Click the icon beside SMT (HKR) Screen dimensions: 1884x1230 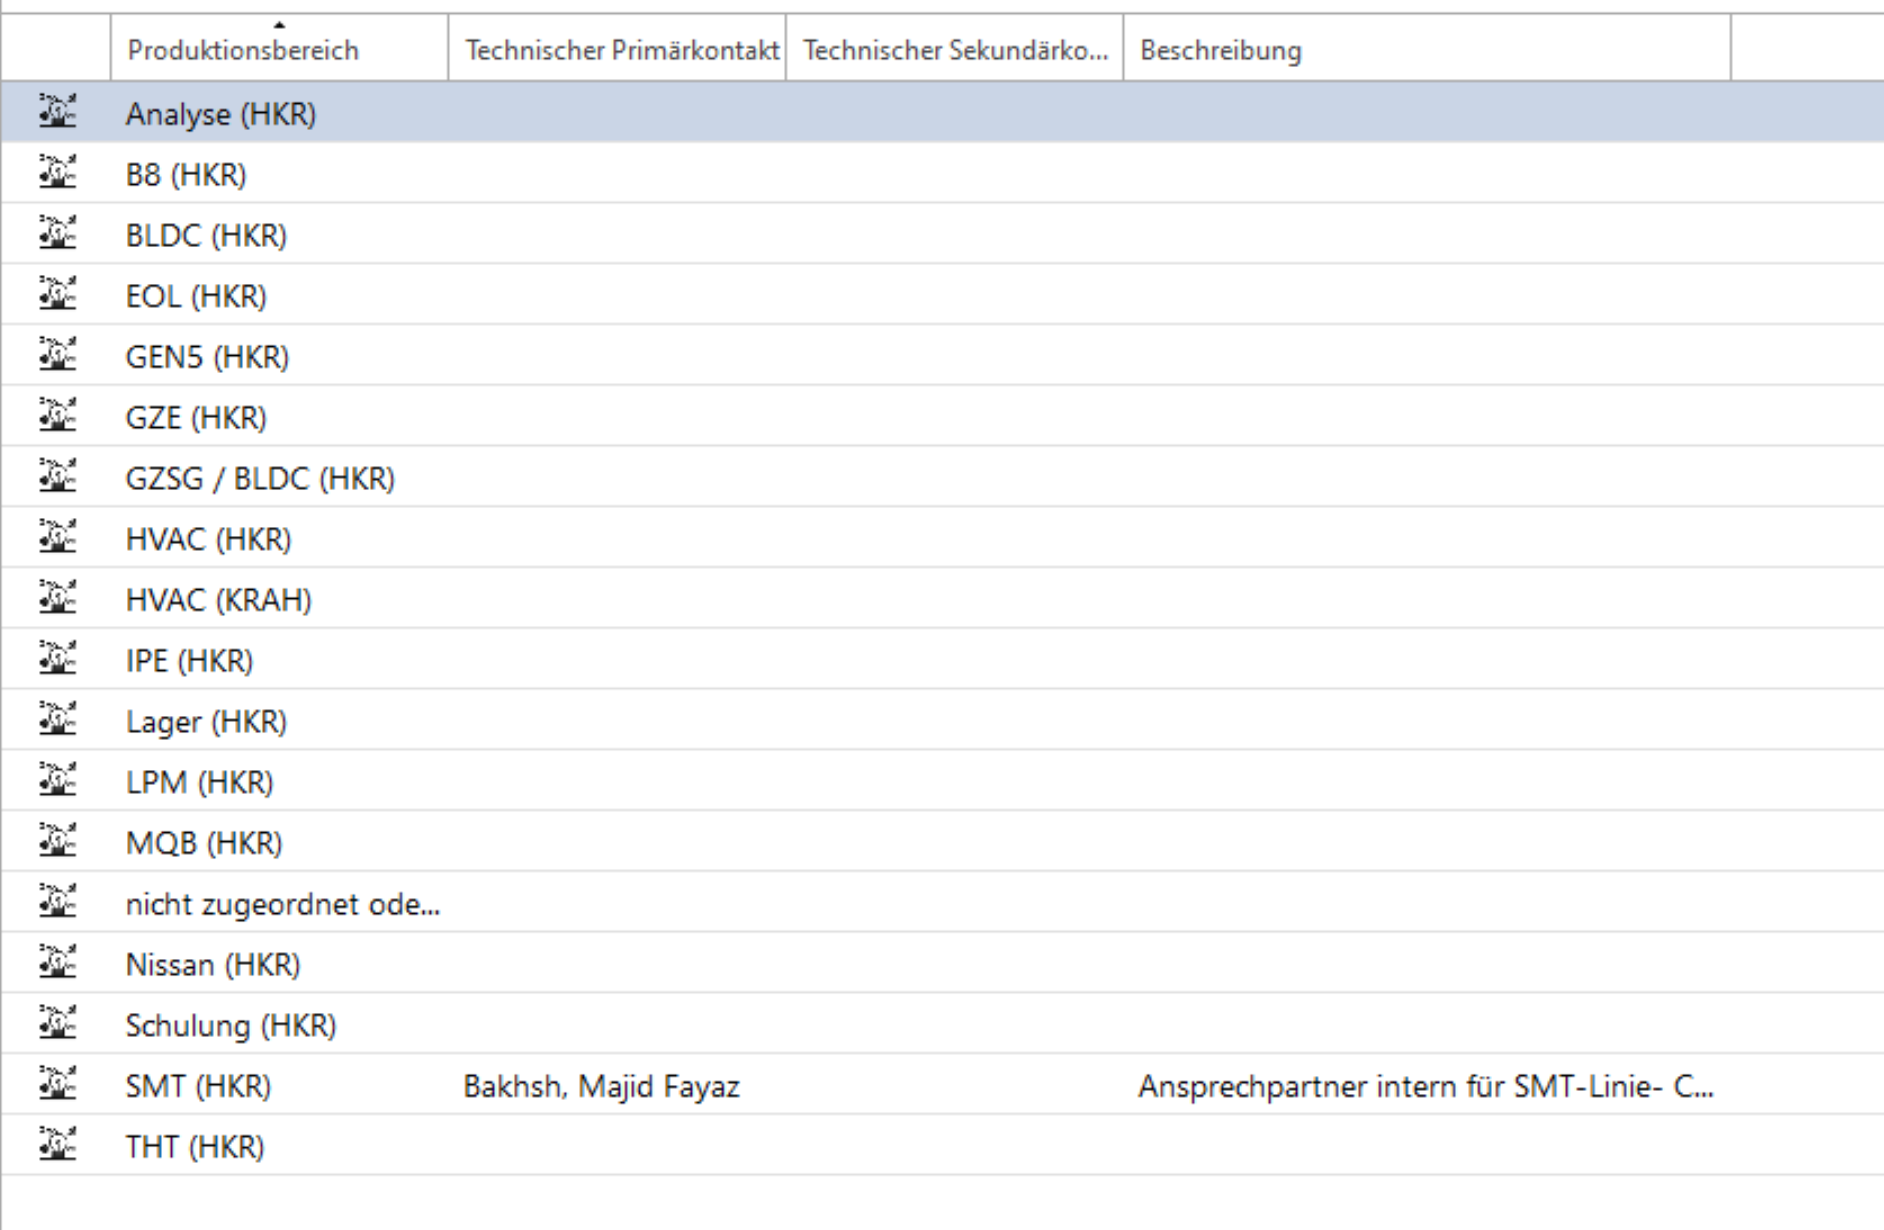click(57, 1083)
